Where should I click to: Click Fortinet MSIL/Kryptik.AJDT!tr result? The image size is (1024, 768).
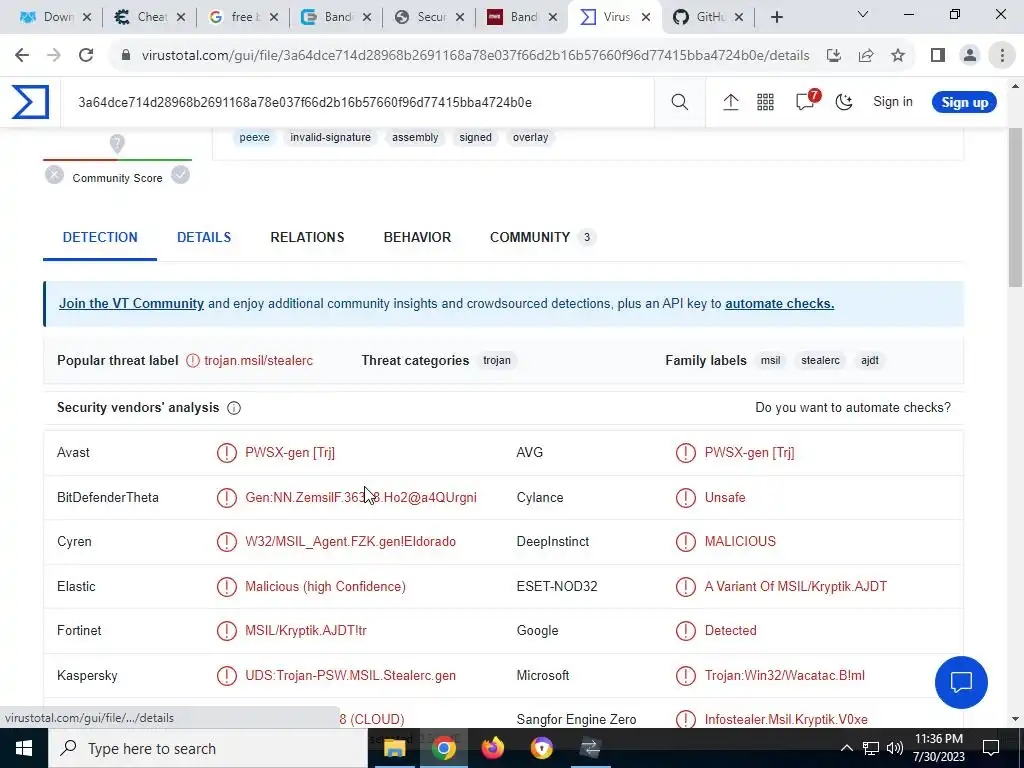(306, 631)
